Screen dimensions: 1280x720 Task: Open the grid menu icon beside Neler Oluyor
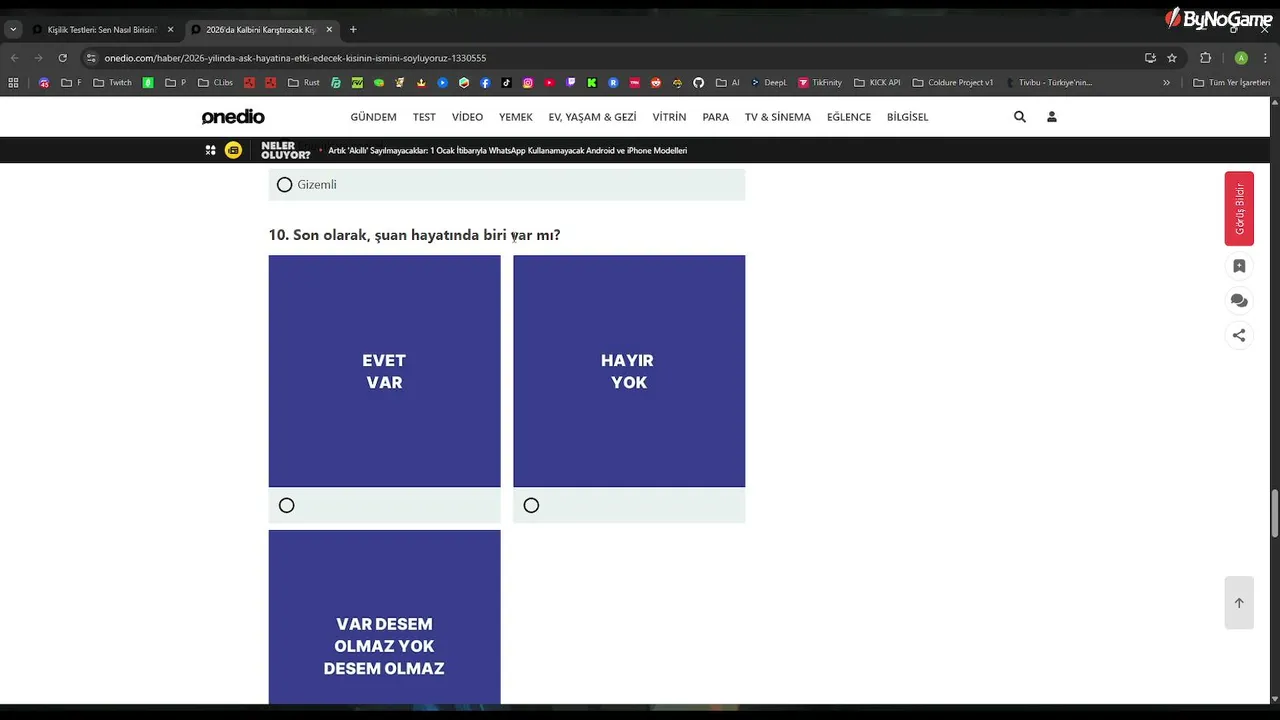click(210, 150)
